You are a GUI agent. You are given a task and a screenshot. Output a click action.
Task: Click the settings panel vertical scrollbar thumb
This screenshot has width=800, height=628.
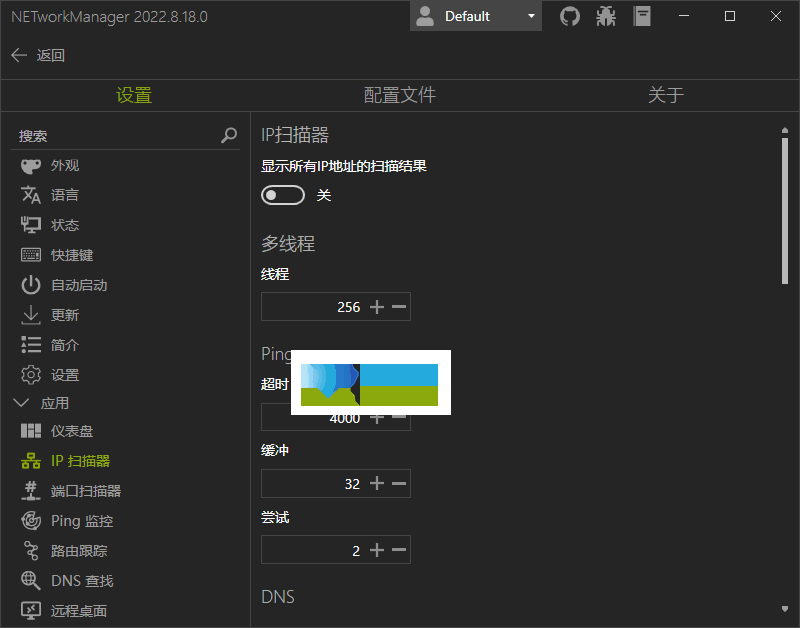coord(785,211)
